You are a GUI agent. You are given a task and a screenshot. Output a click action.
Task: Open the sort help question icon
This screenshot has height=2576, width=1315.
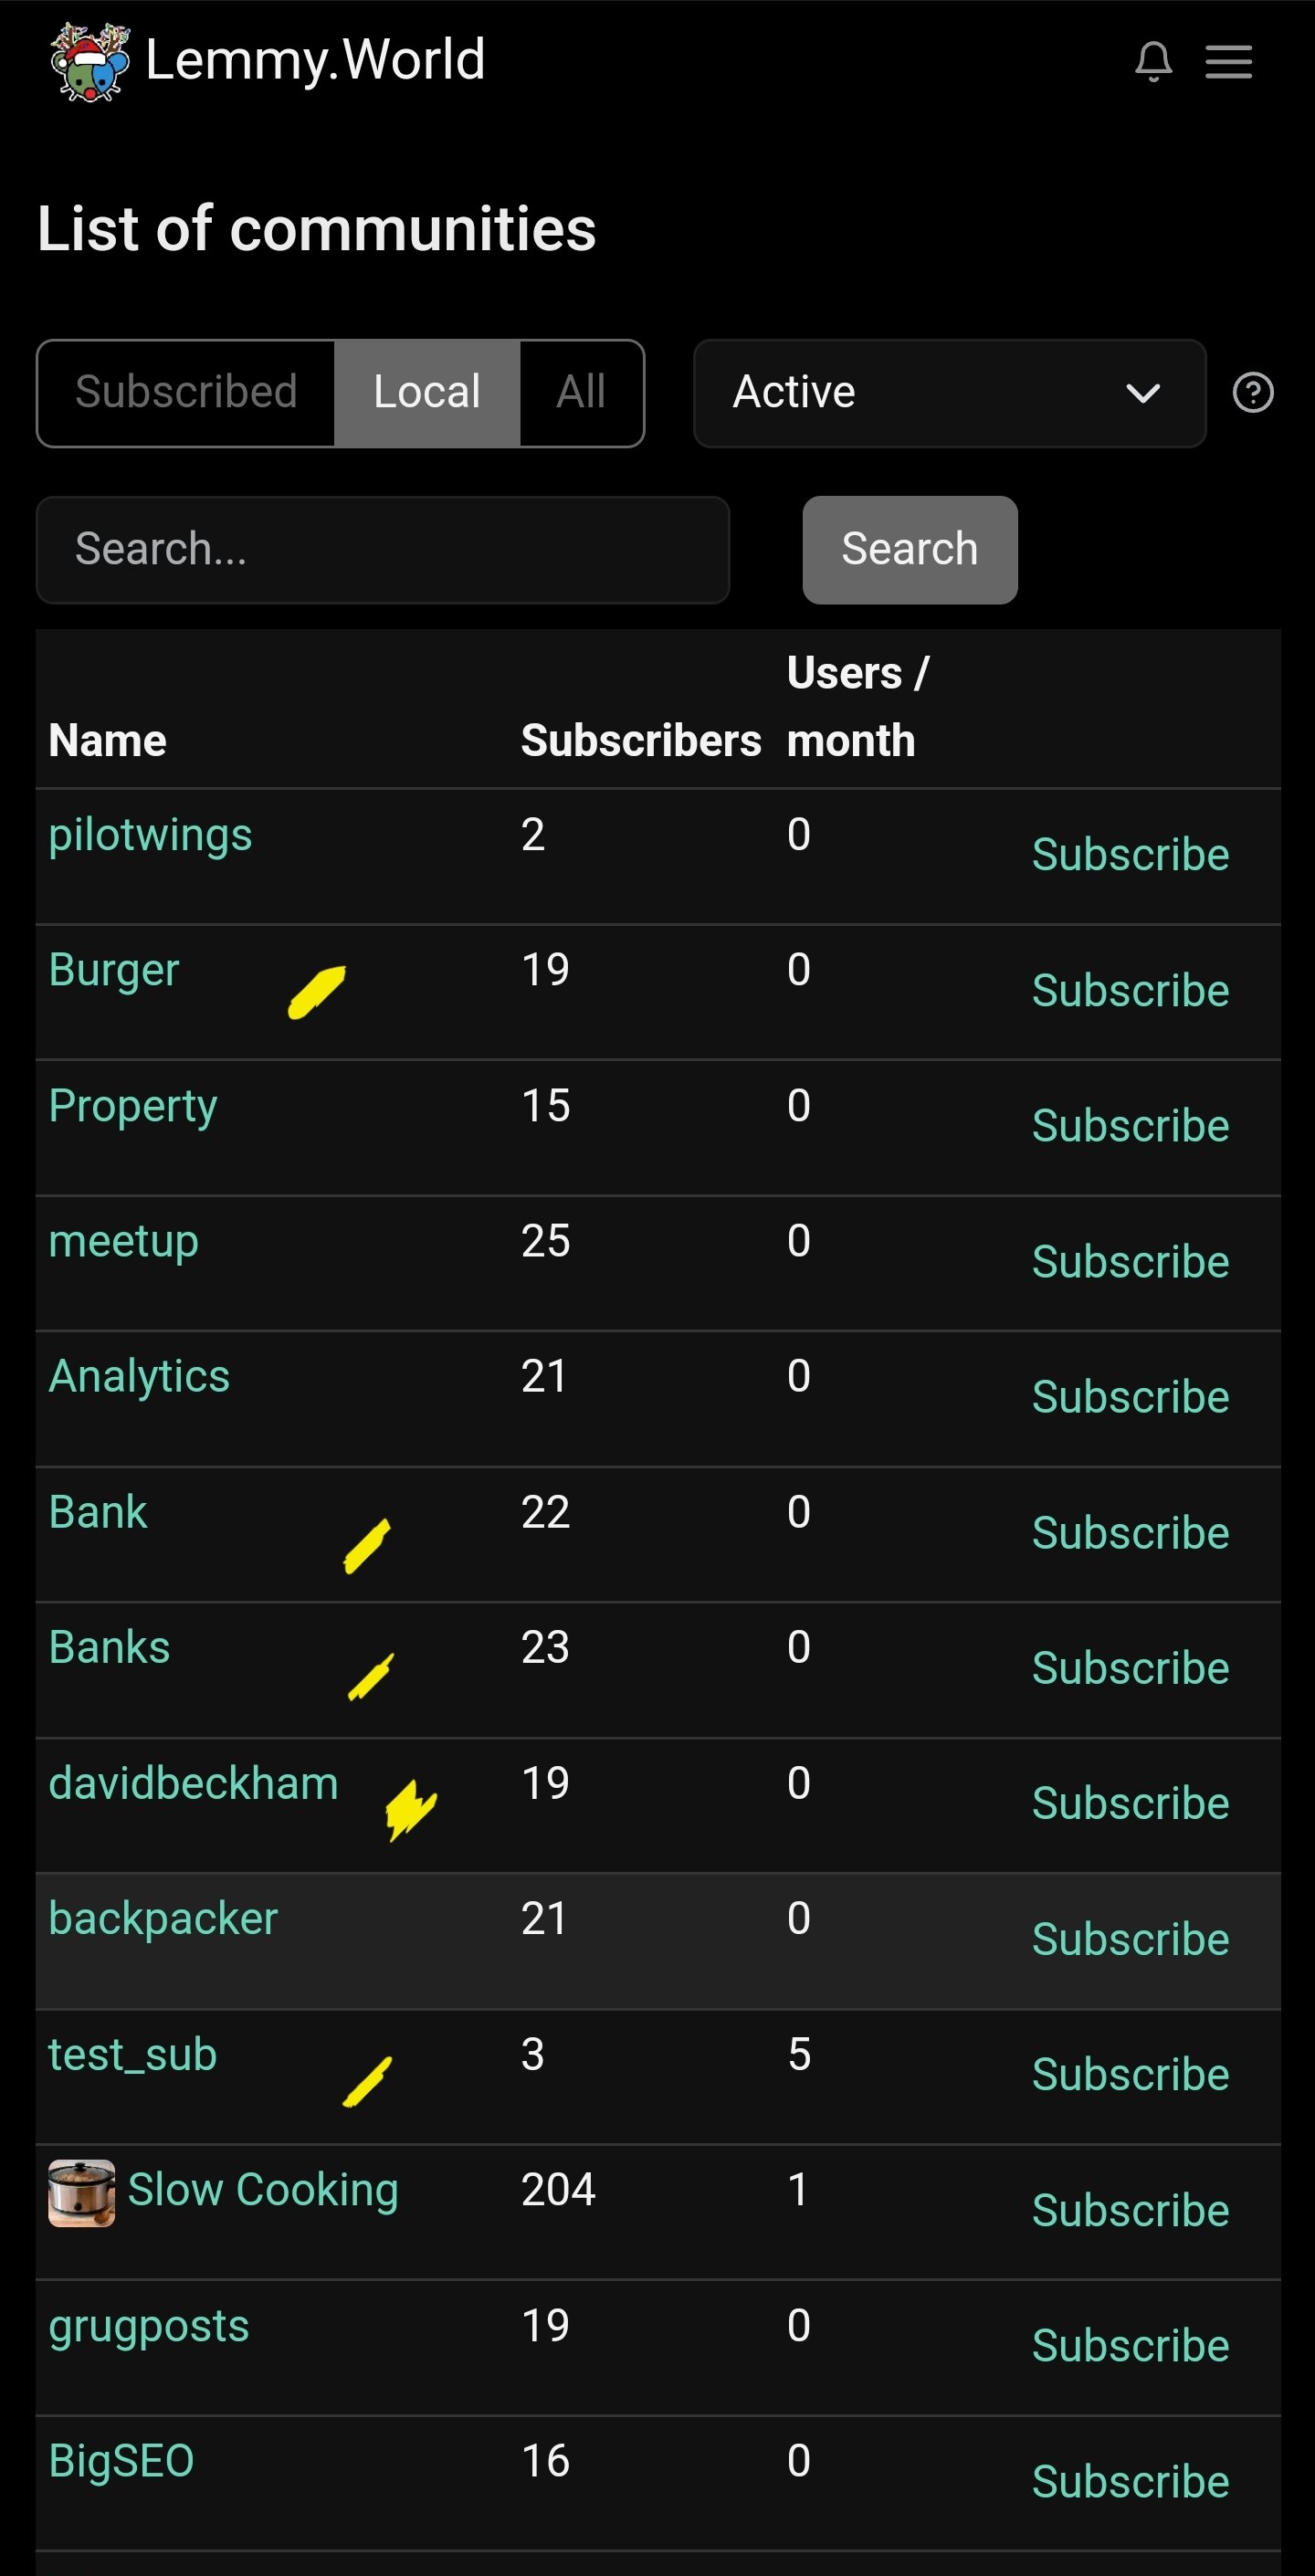click(x=1252, y=392)
